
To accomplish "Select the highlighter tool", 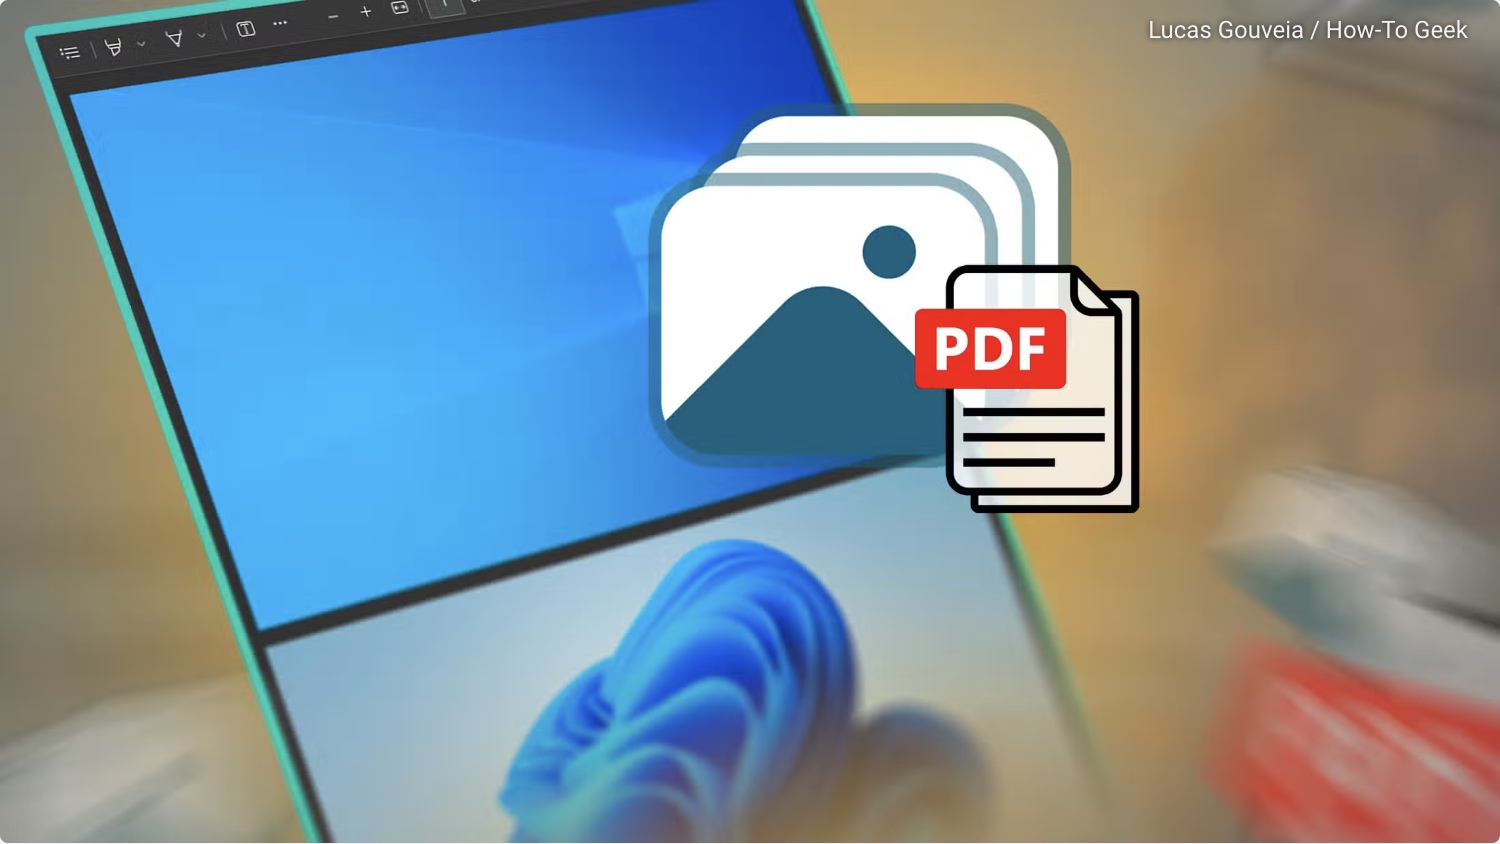I will point(114,47).
